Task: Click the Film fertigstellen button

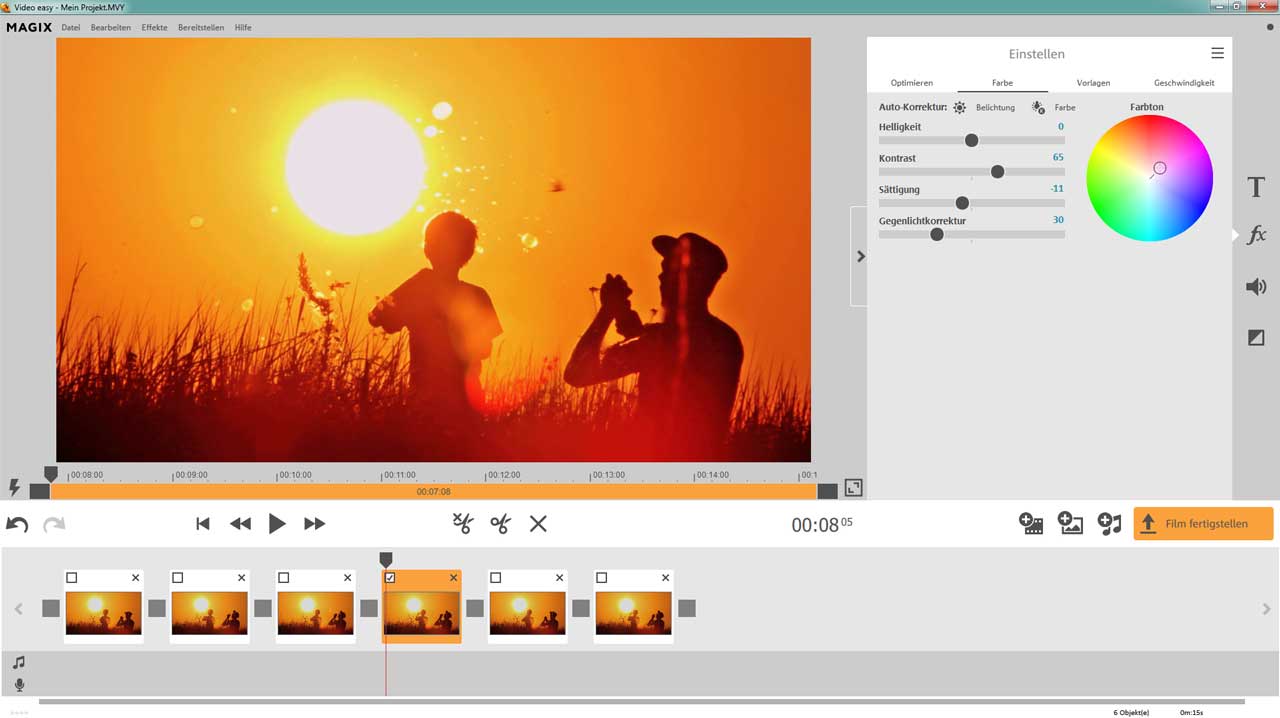Action: point(1203,523)
